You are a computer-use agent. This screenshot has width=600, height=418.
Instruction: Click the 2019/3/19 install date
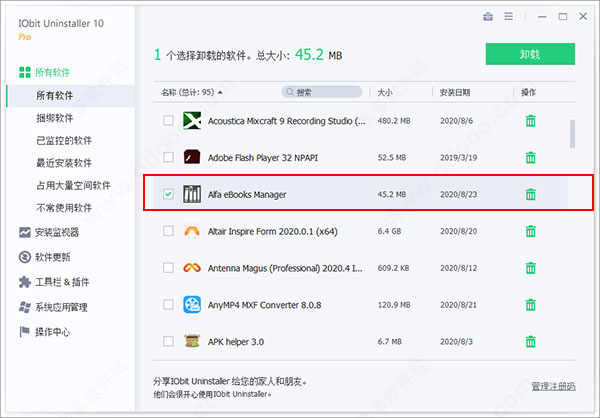458,158
